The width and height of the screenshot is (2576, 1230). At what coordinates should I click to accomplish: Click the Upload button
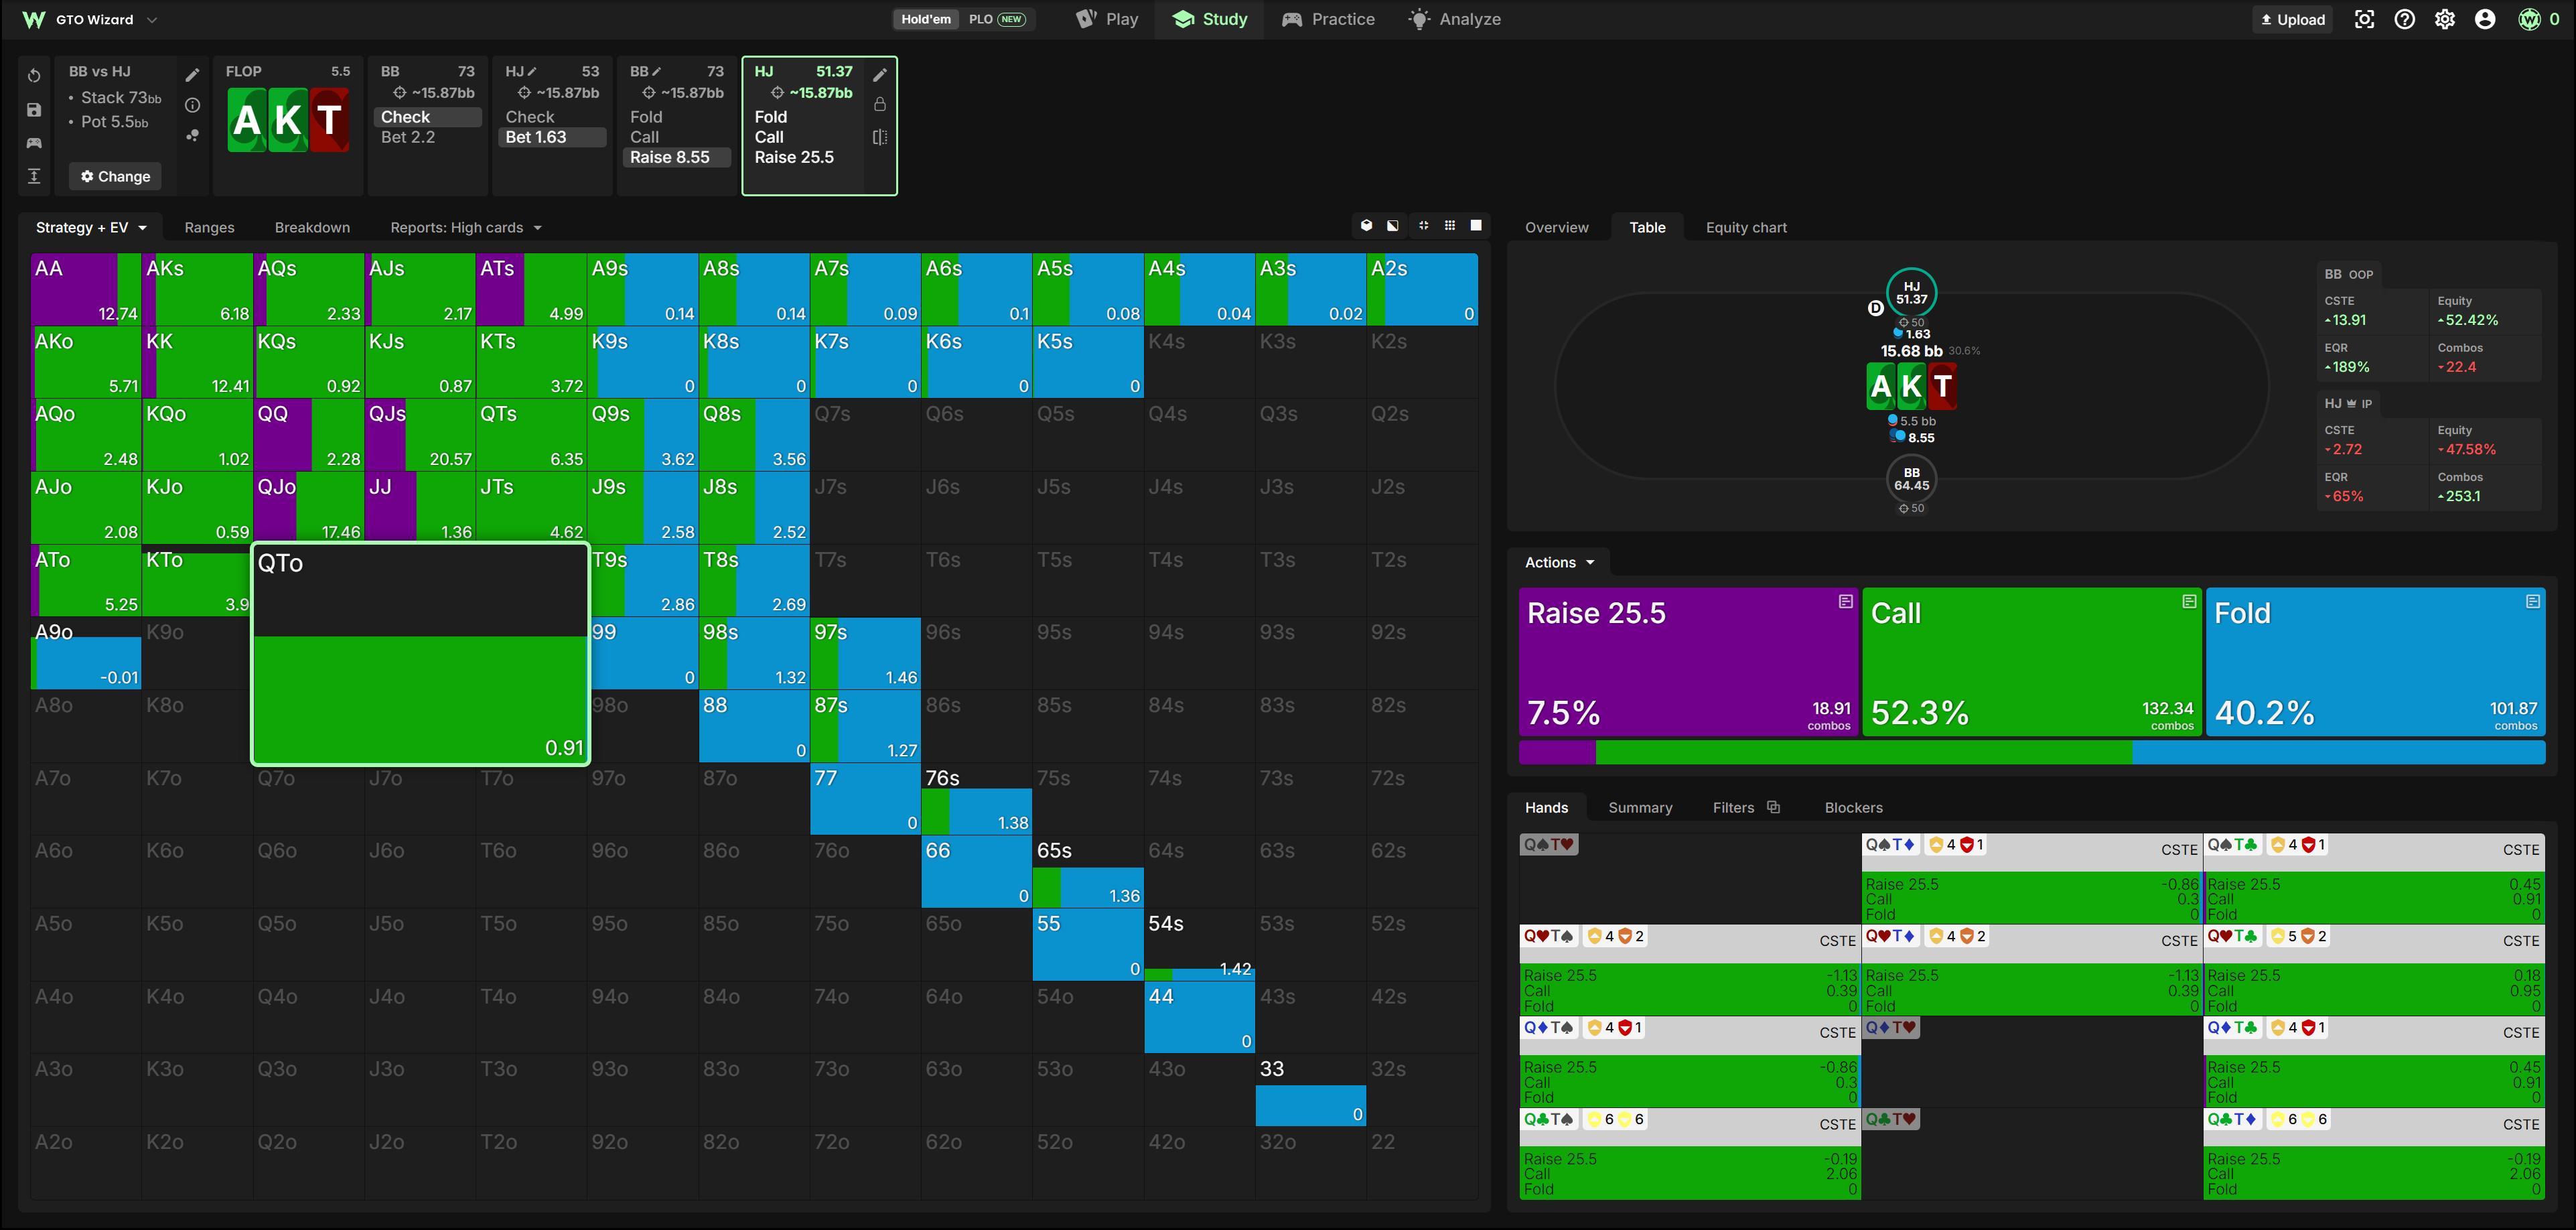click(x=2293, y=19)
